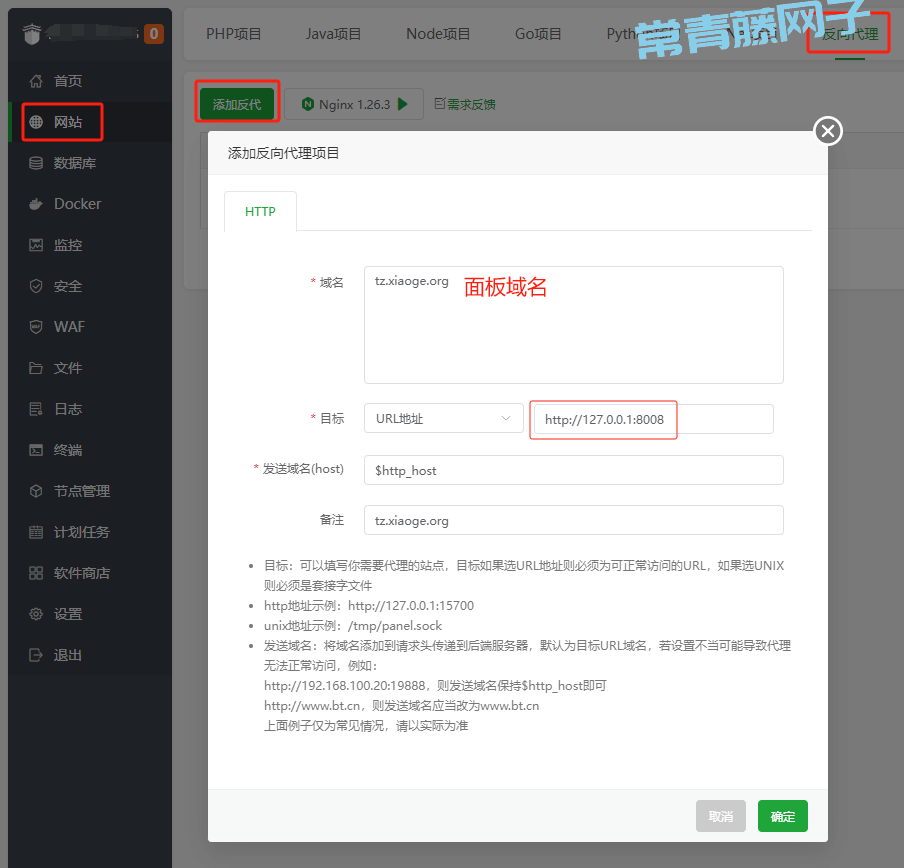This screenshot has width=904, height=868.
Task: Click the 软件商店 sidebar menu label
Action: point(82,573)
